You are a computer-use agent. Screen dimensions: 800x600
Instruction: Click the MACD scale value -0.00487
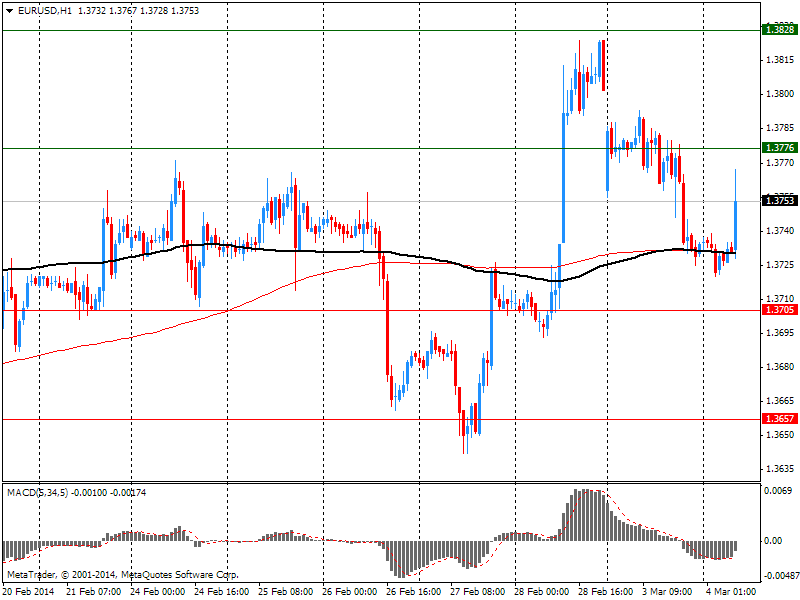(781, 576)
